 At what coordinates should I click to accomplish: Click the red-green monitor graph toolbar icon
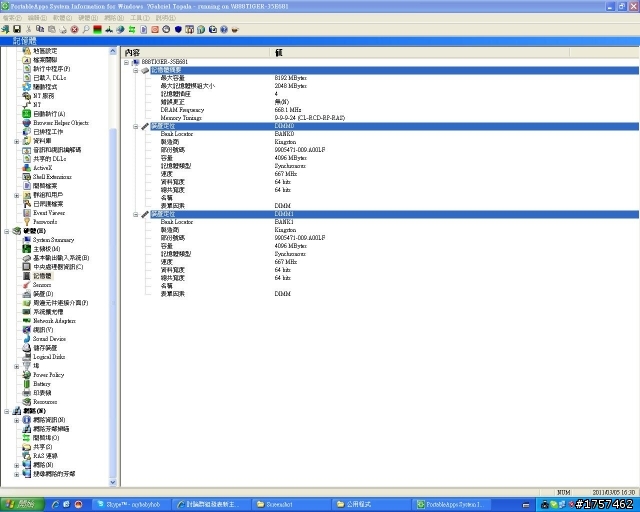point(97,29)
